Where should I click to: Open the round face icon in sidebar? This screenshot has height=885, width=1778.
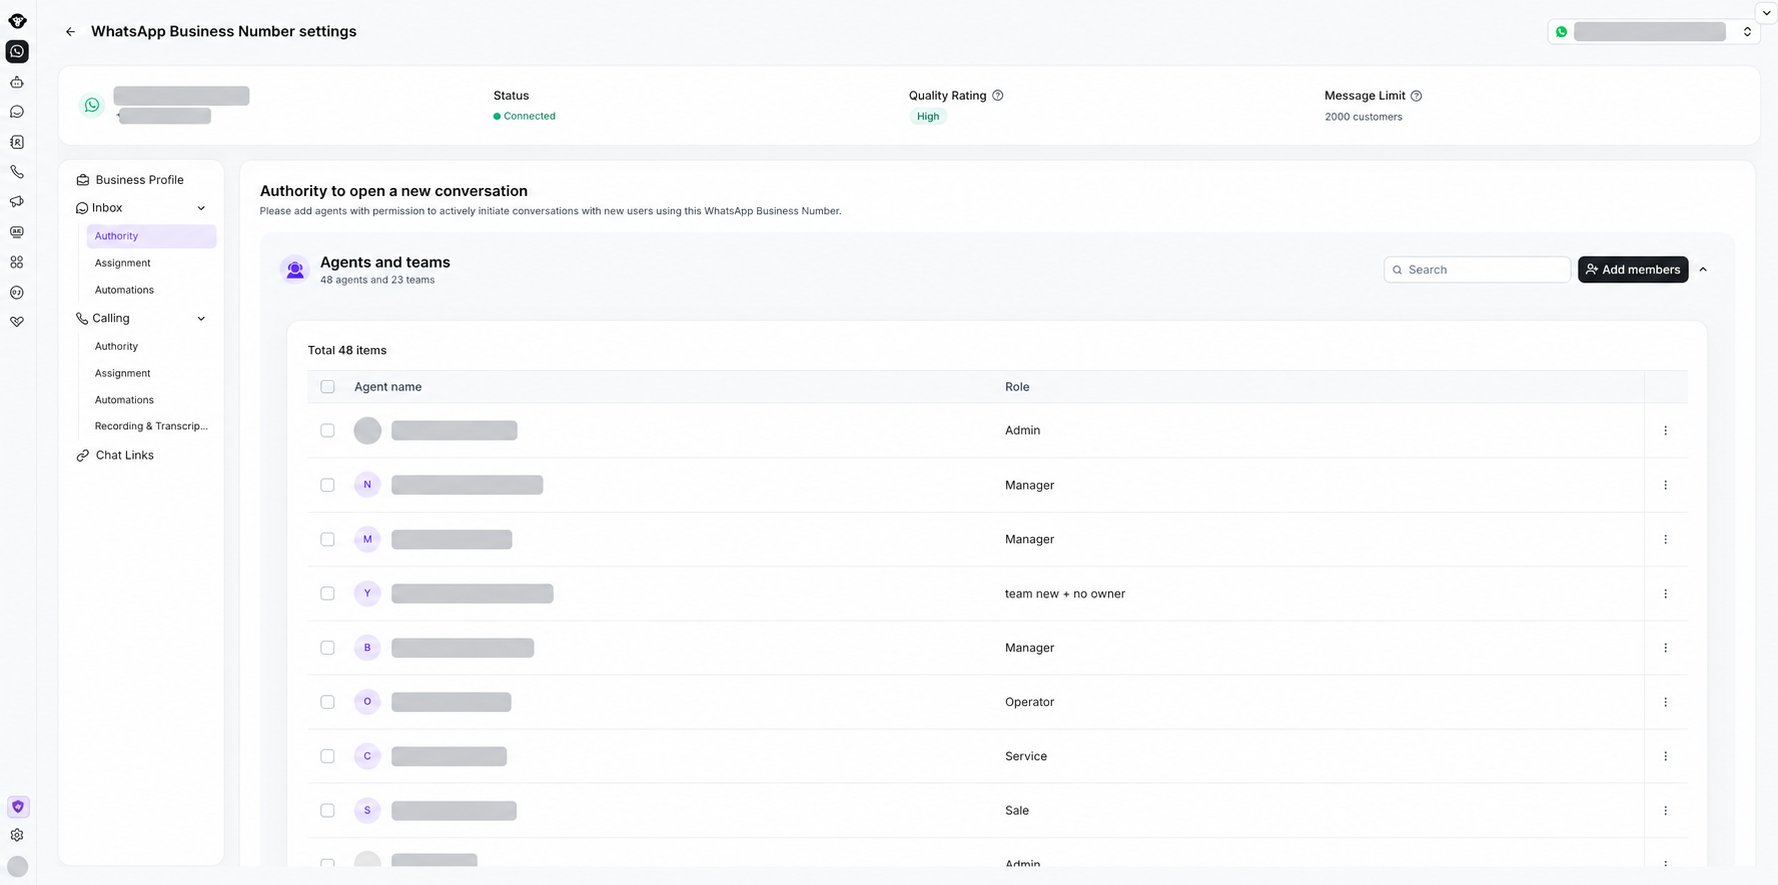coord(17,292)
